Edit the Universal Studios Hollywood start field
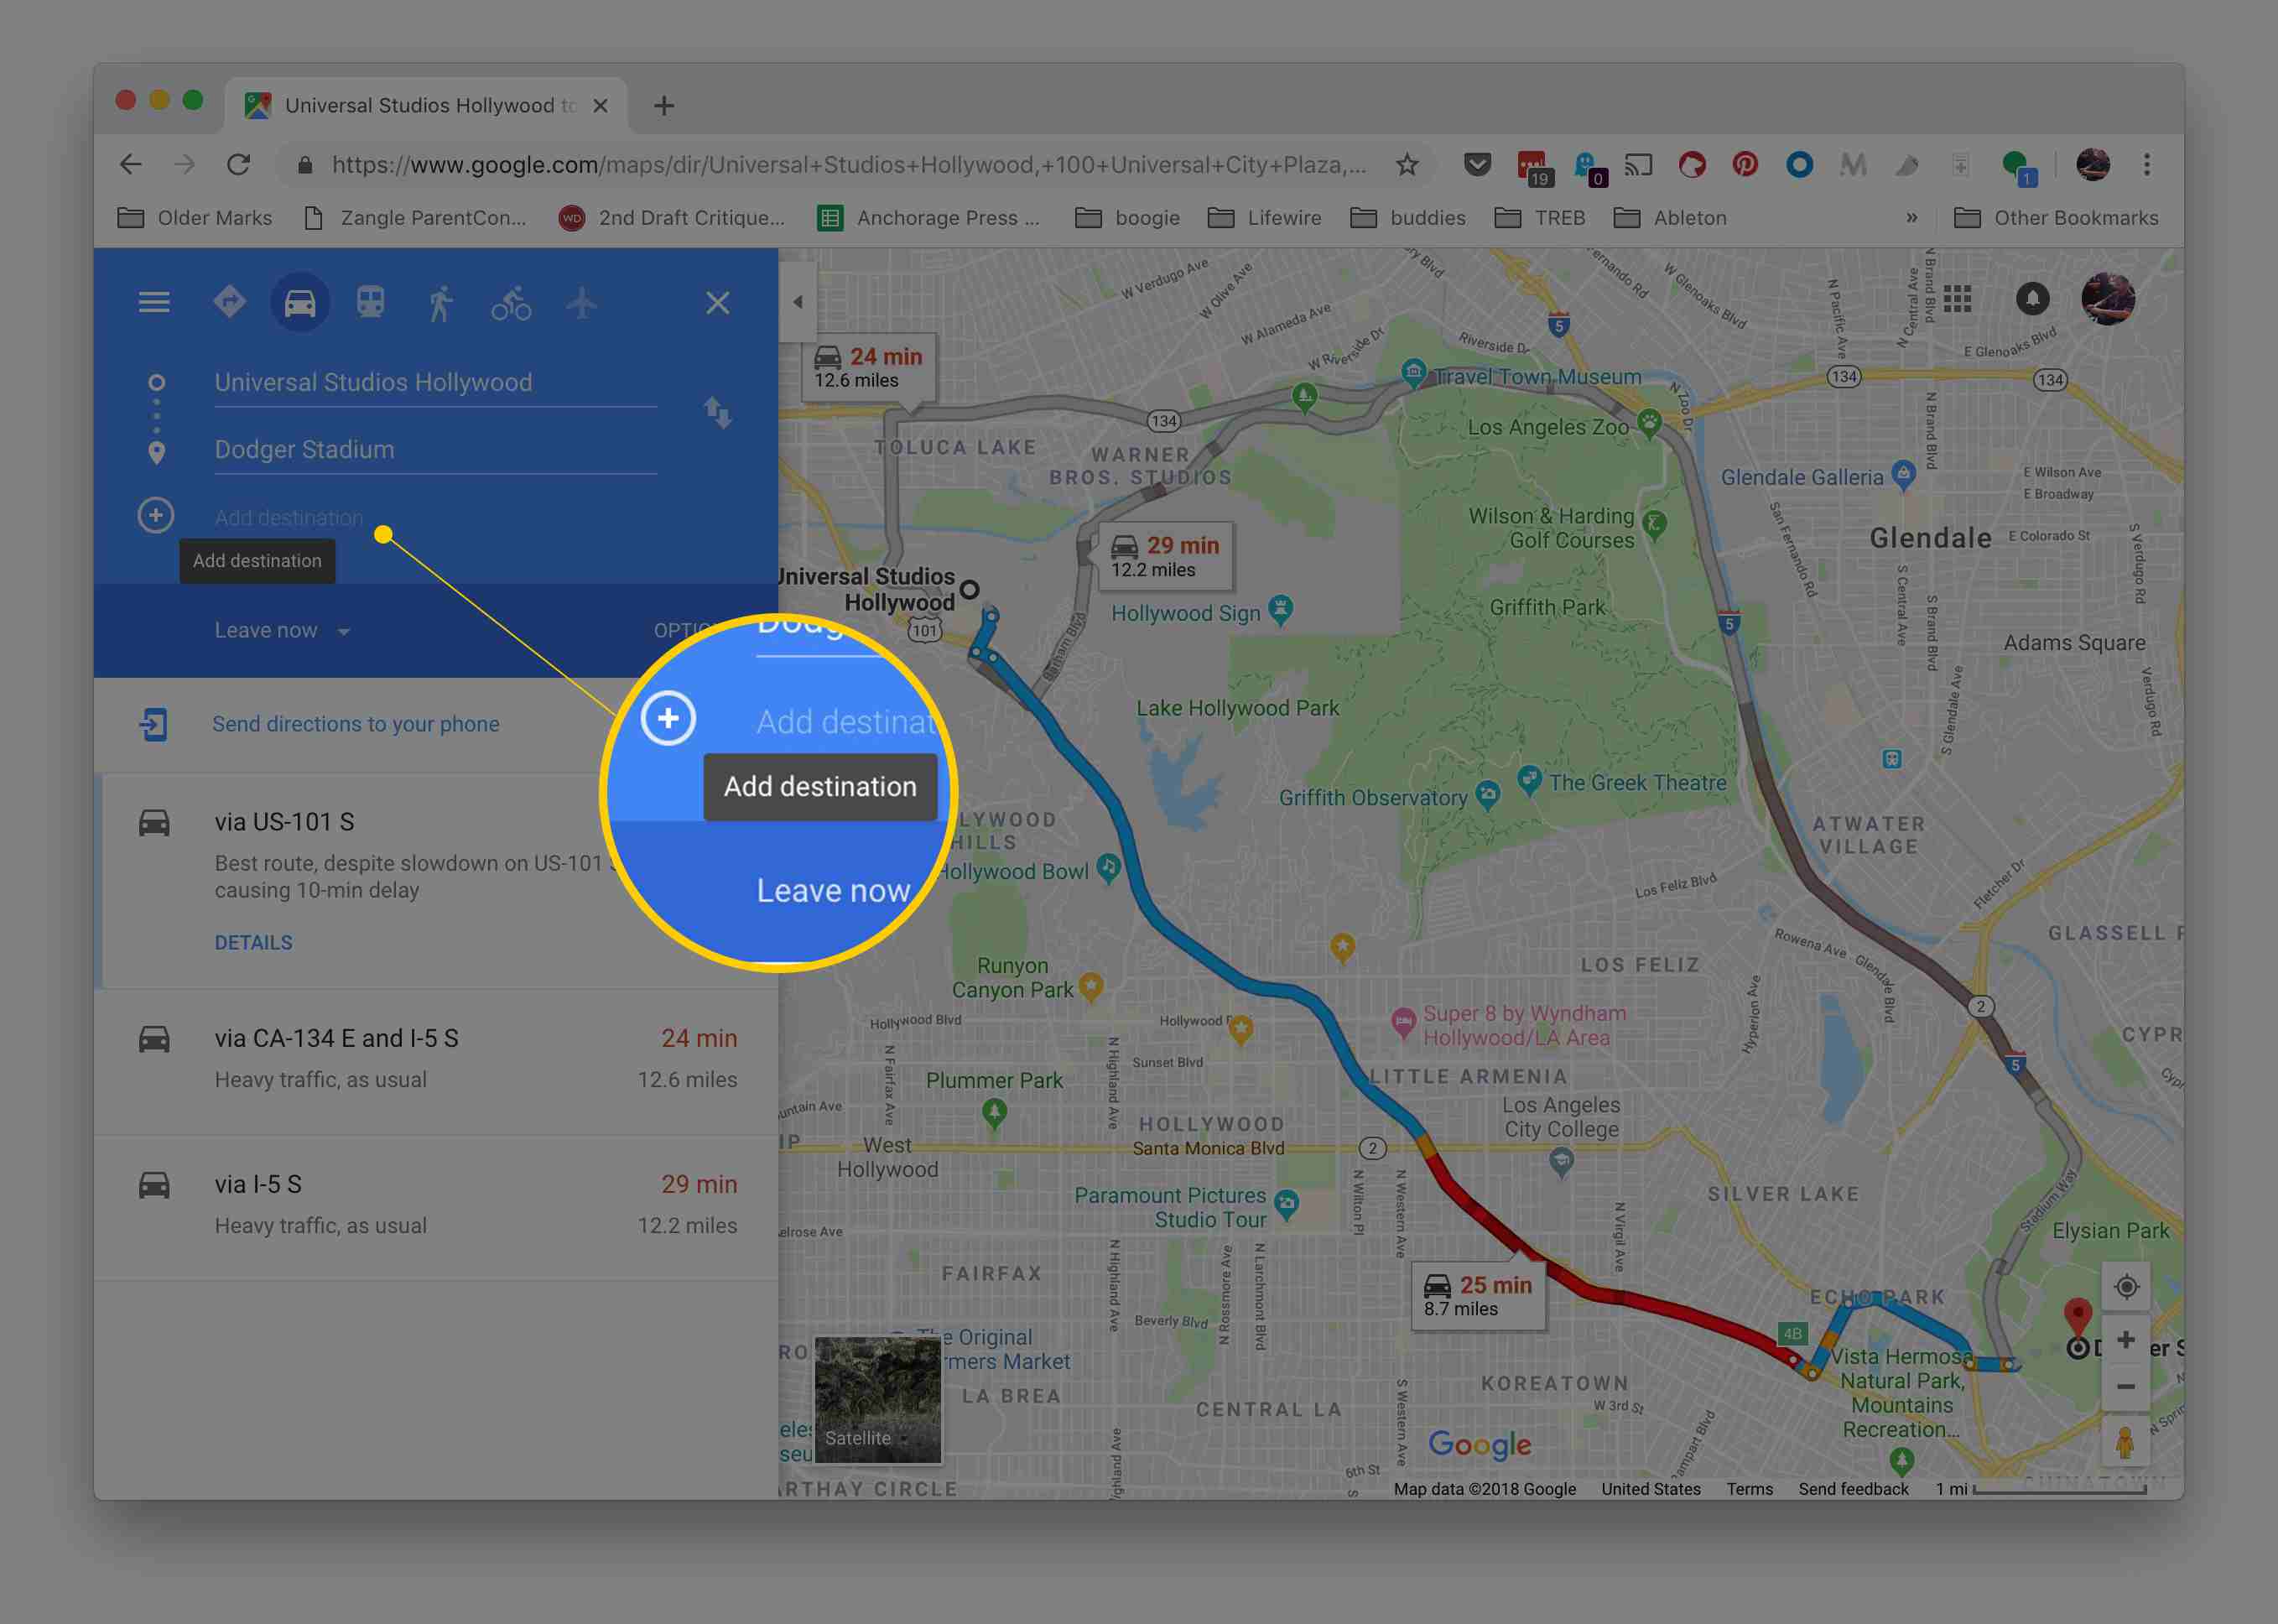The height and width of the screenshot is (1624, 2278). pos(435,383)
